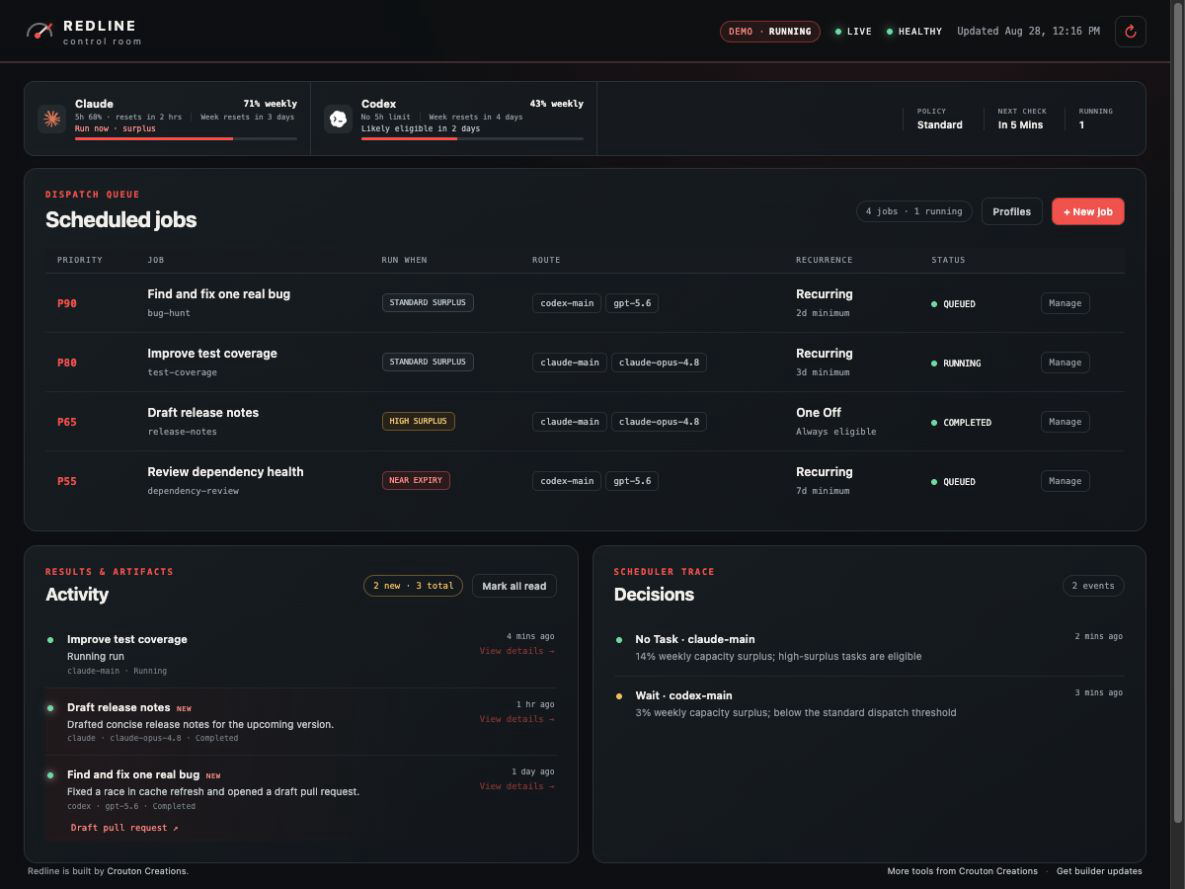
Task: Click claude-opus-4.8 chip in Draft release notes row
Action: pyautogui.click(x=659, y=422)
